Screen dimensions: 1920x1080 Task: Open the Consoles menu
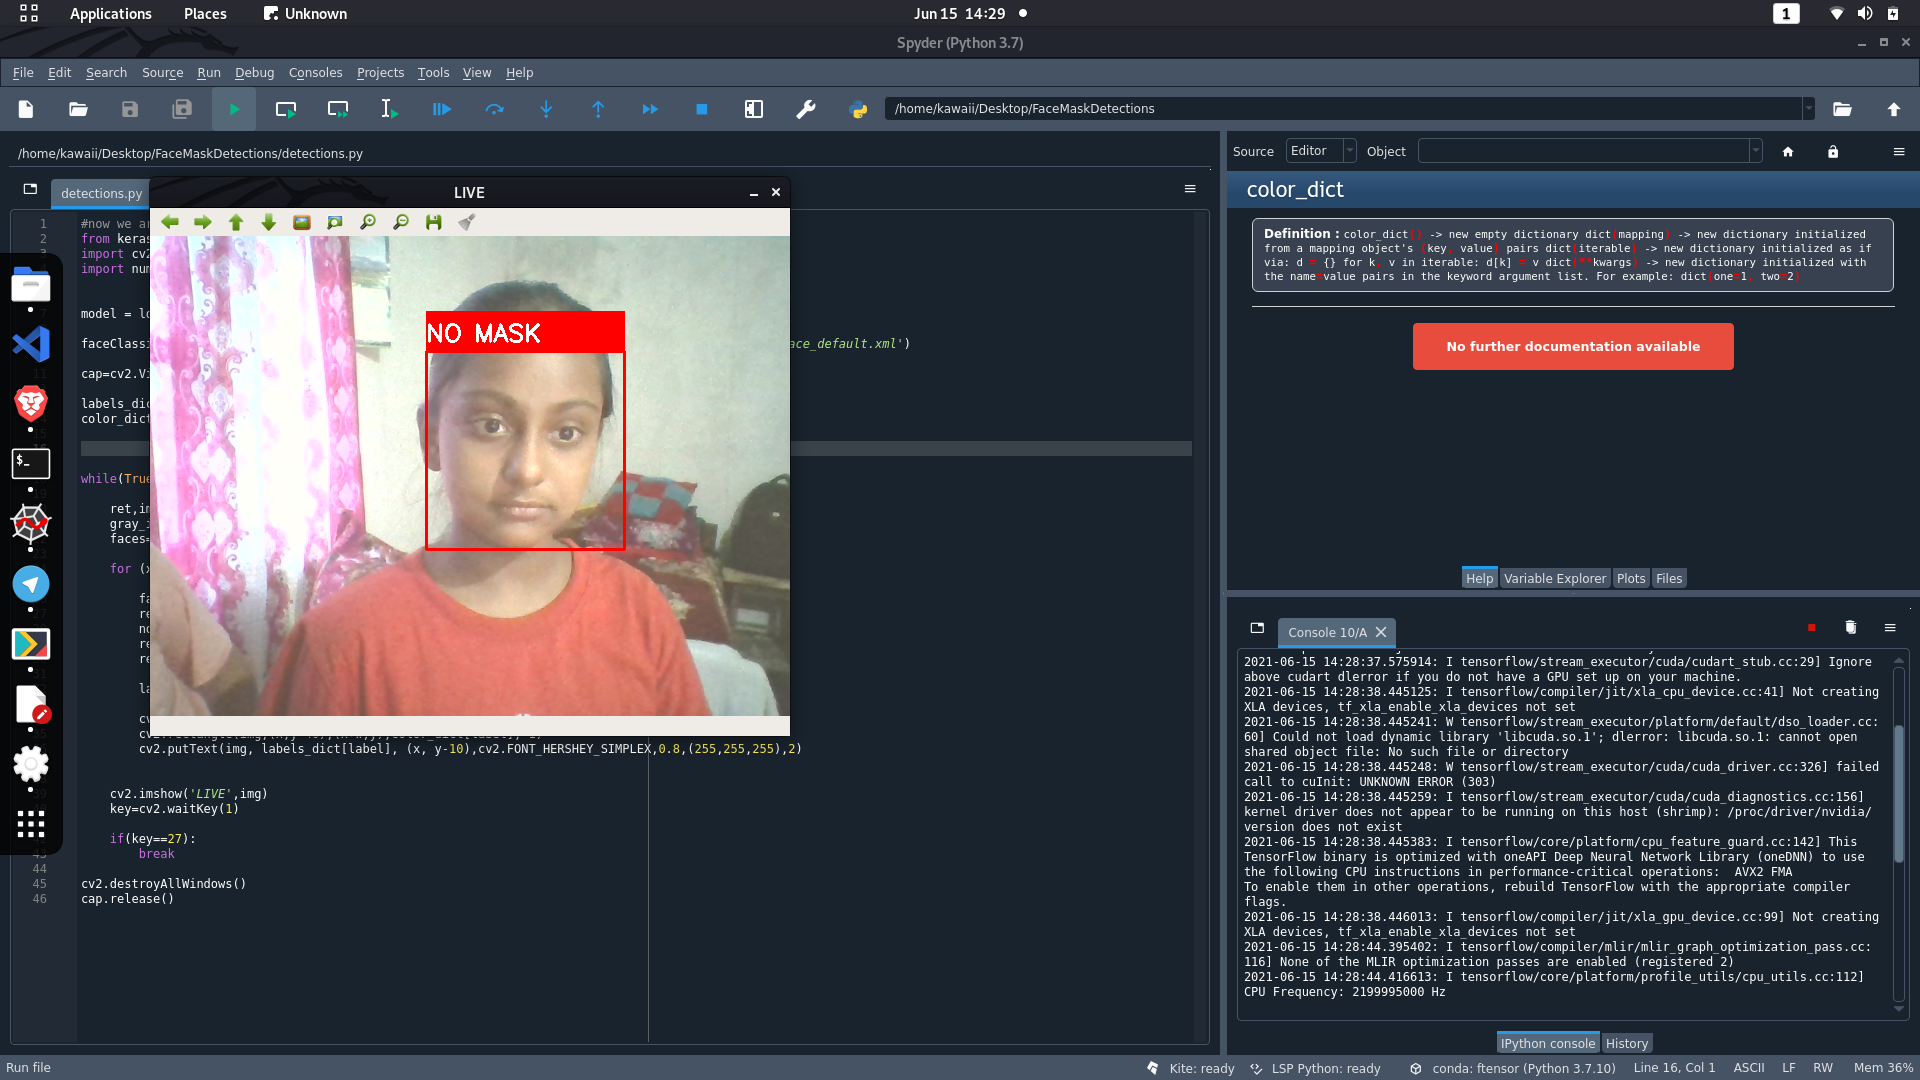[x=315, y=72]
